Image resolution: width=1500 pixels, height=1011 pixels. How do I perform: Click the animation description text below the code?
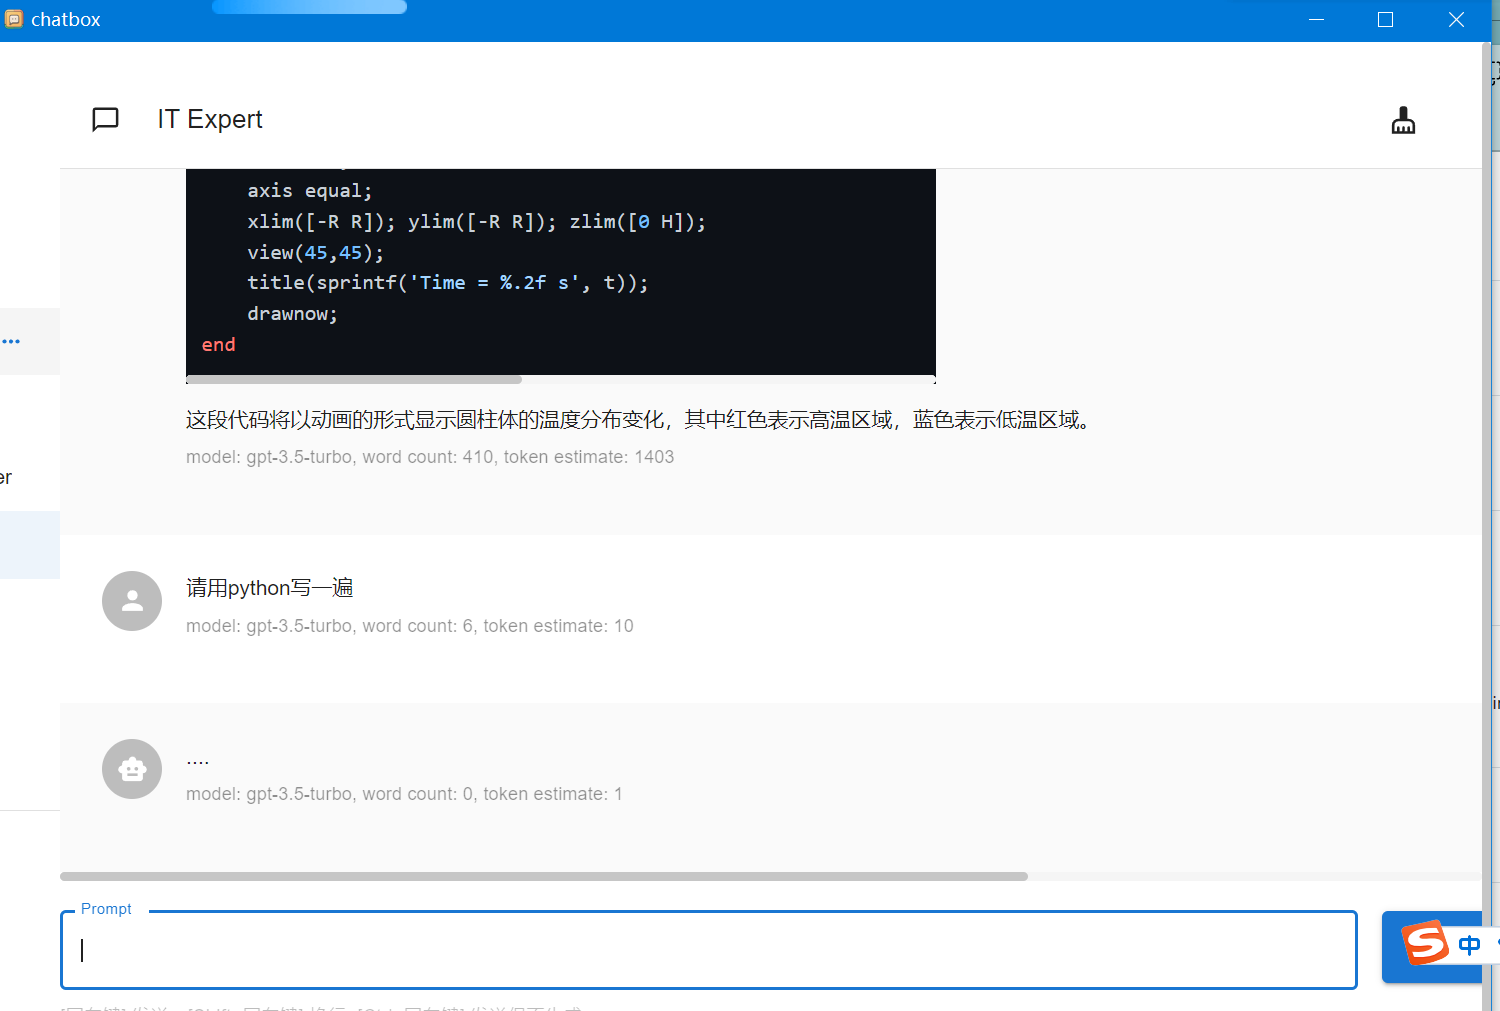click(x=637, y=419)
